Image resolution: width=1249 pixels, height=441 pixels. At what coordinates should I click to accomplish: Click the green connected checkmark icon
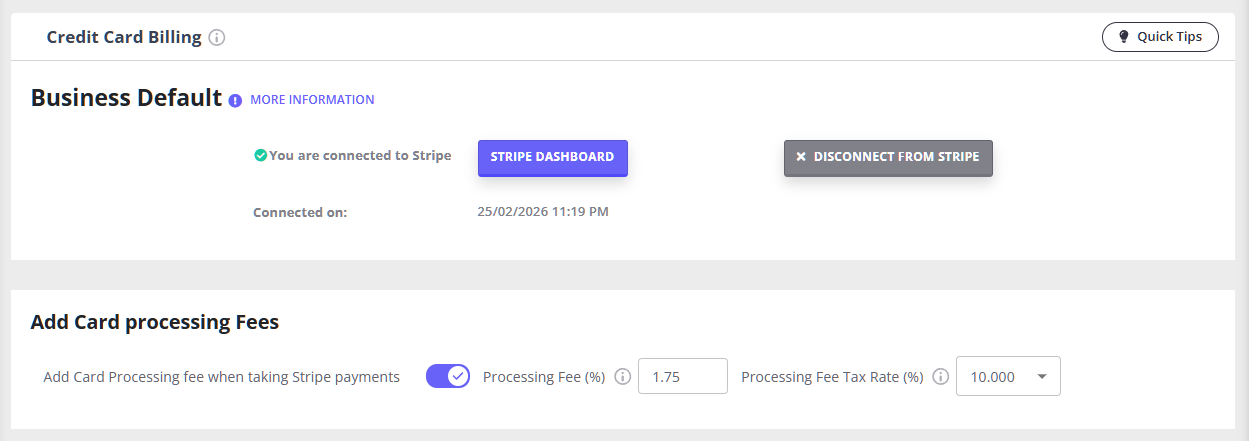click(260, 156)
